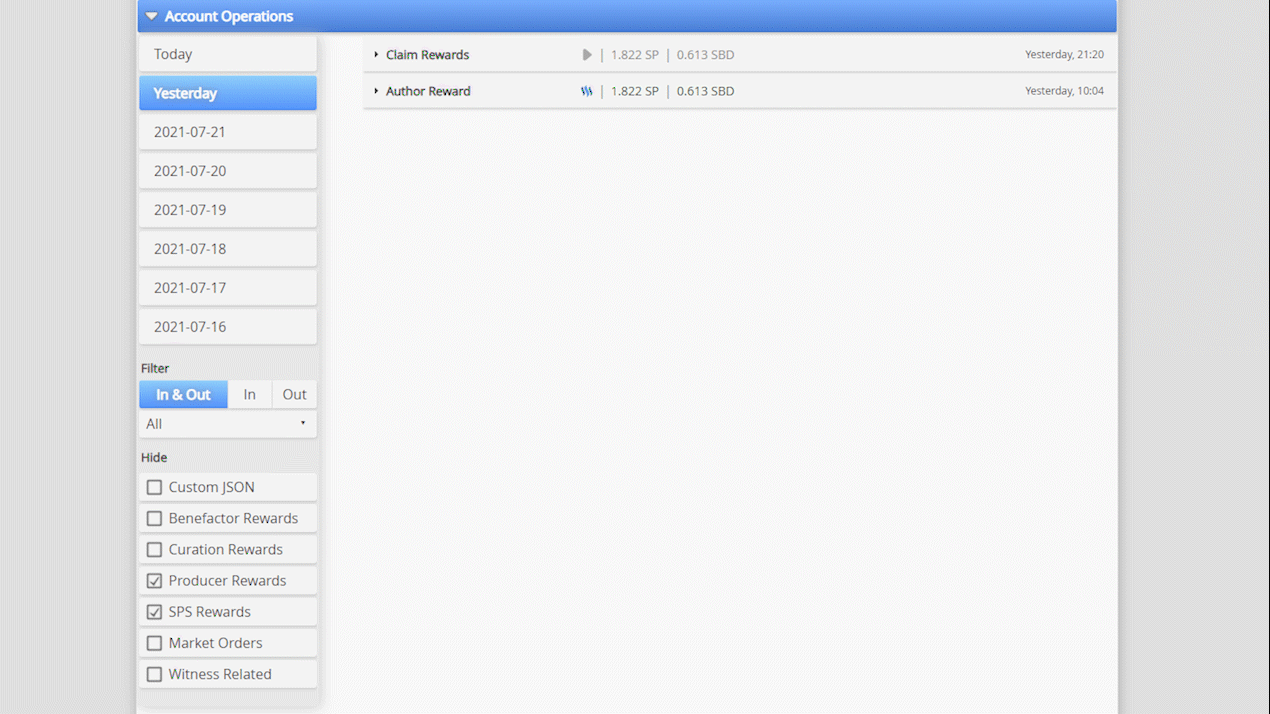Select the Out filter

[293, 394]
